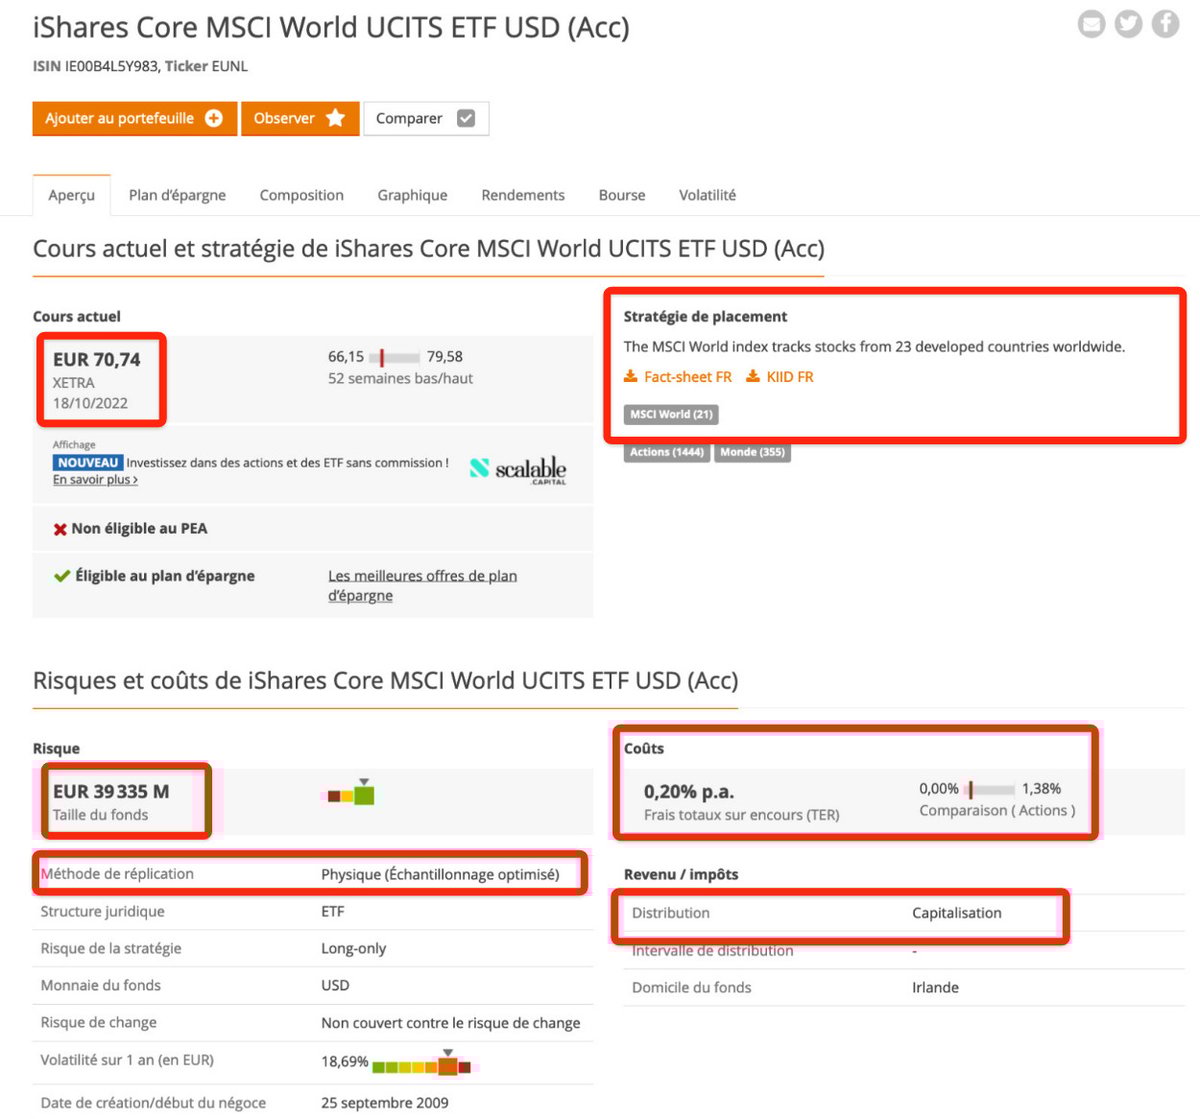Click the Facebook share icon
1200x1119 pixels.
click(1165, 23)
